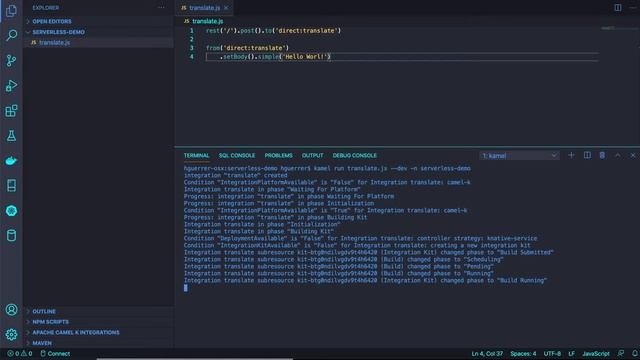Click translate.js in the breadcrumb
Image resolution: width=640 pixels, height=360 pixels.
tap(207, 21)
